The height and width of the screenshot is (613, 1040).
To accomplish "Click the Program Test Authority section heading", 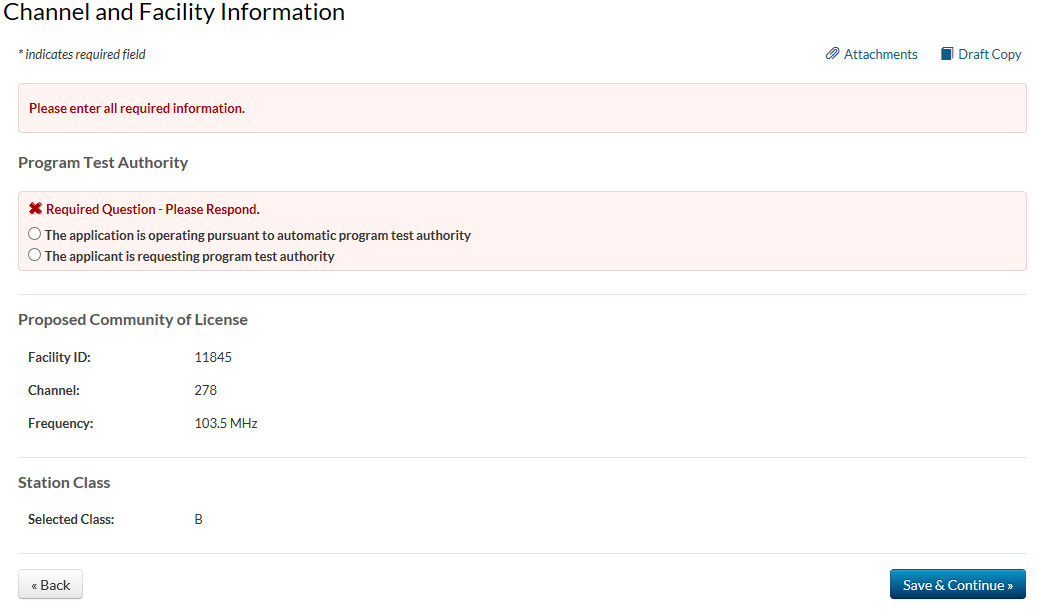I will pyautogui.click(x=103, y=162).
